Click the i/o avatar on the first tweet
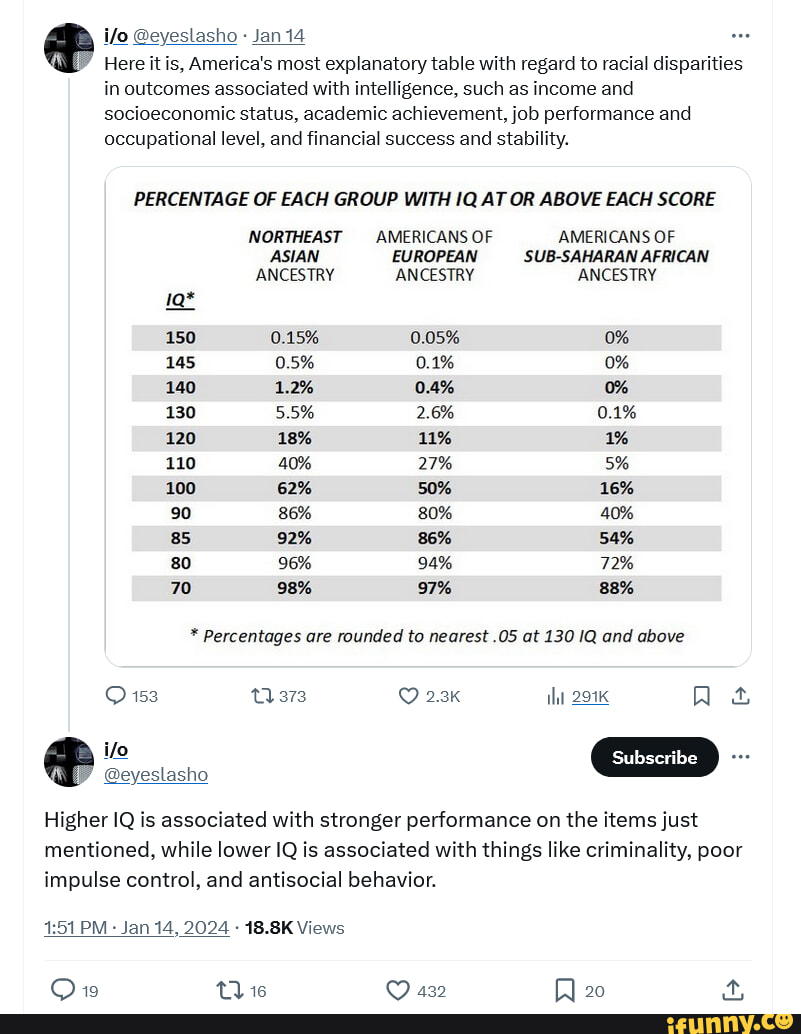Image resolution: width=801 pixels, height=1034 pixels. [x=69, y=46]
